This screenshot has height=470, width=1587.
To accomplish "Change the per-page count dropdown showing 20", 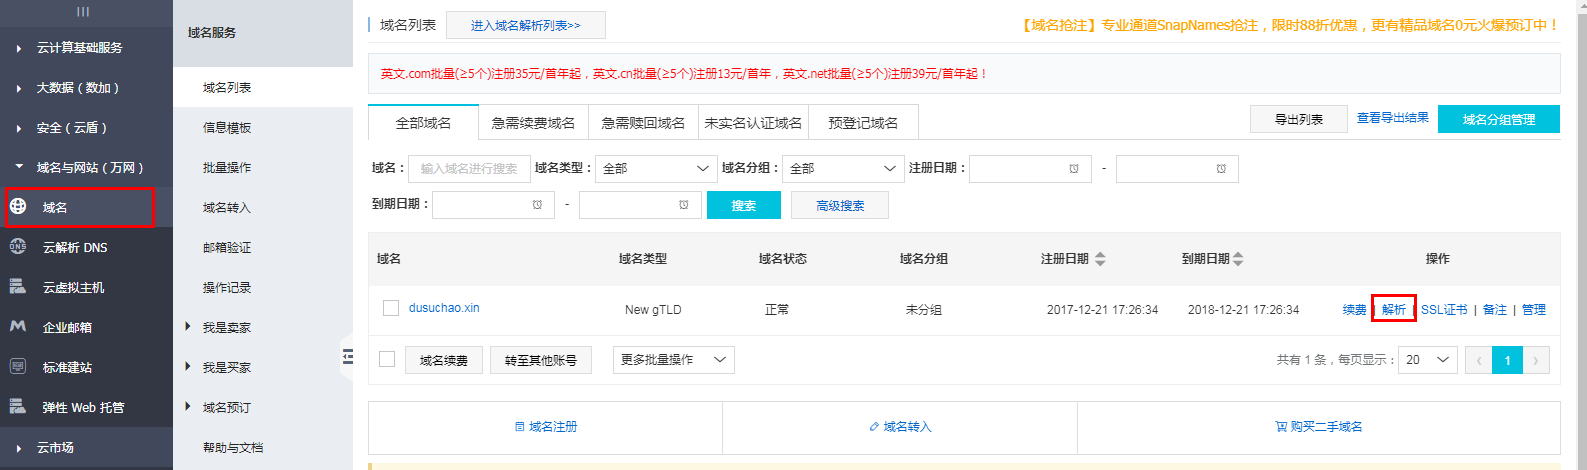I will (1428, 360).
